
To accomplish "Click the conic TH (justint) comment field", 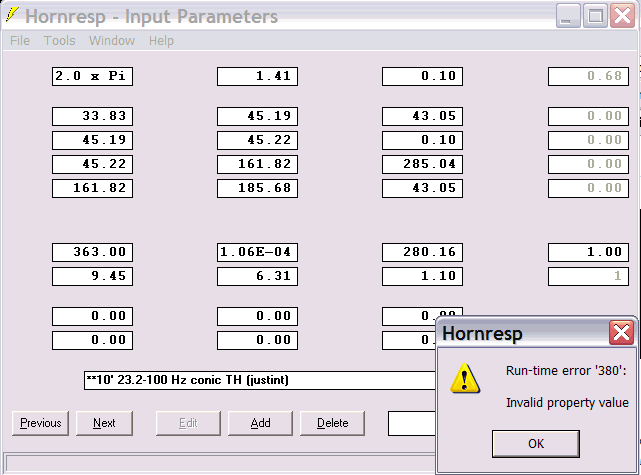I will (x=260, y=380).
